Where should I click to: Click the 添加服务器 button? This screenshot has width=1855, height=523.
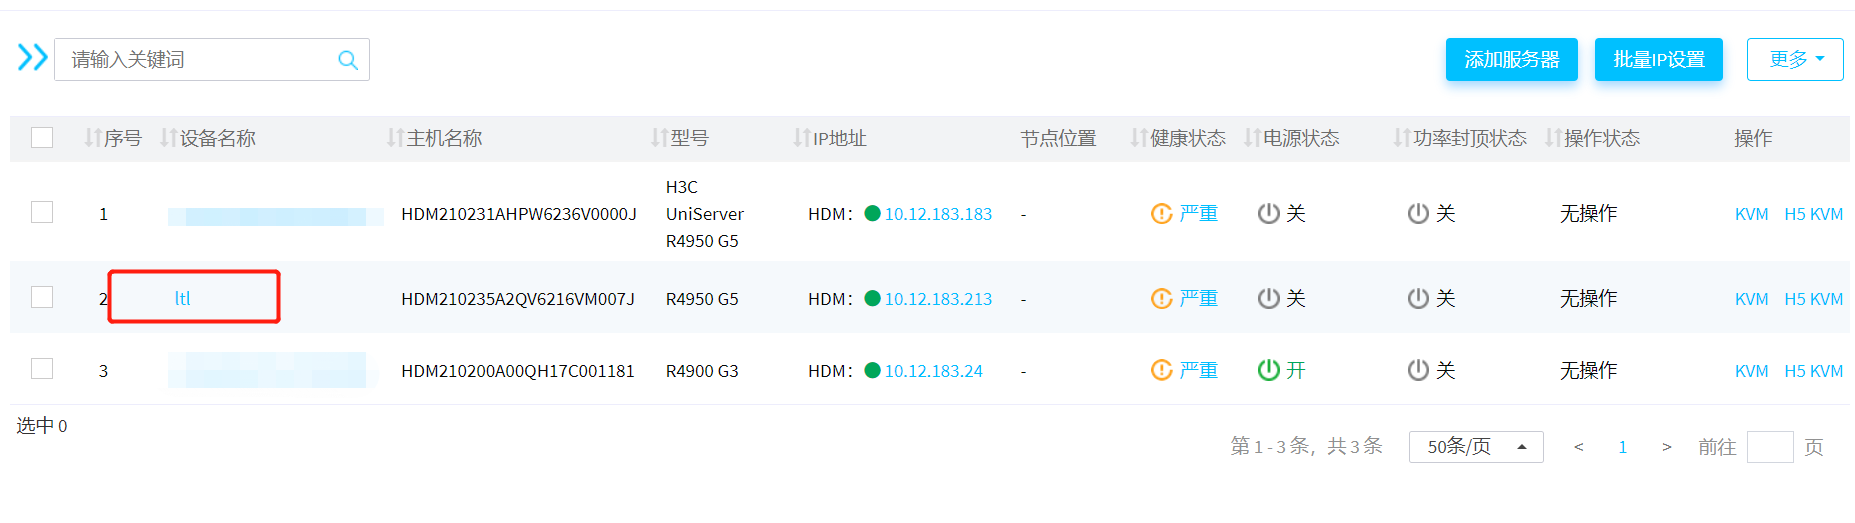(1511, 60)
